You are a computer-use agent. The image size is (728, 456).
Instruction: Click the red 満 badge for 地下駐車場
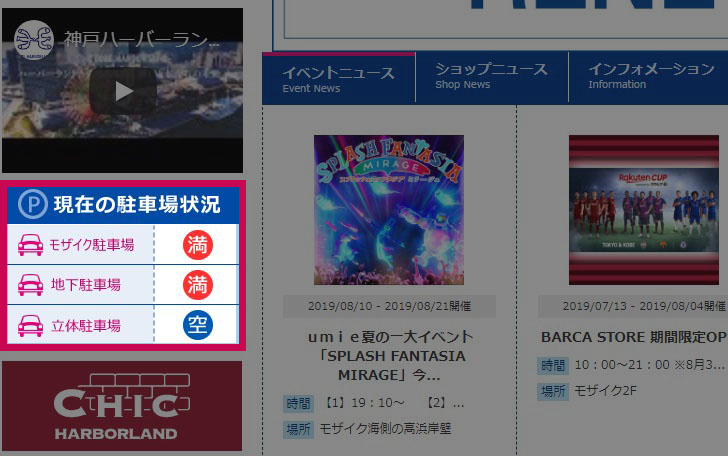click(198, 285)
